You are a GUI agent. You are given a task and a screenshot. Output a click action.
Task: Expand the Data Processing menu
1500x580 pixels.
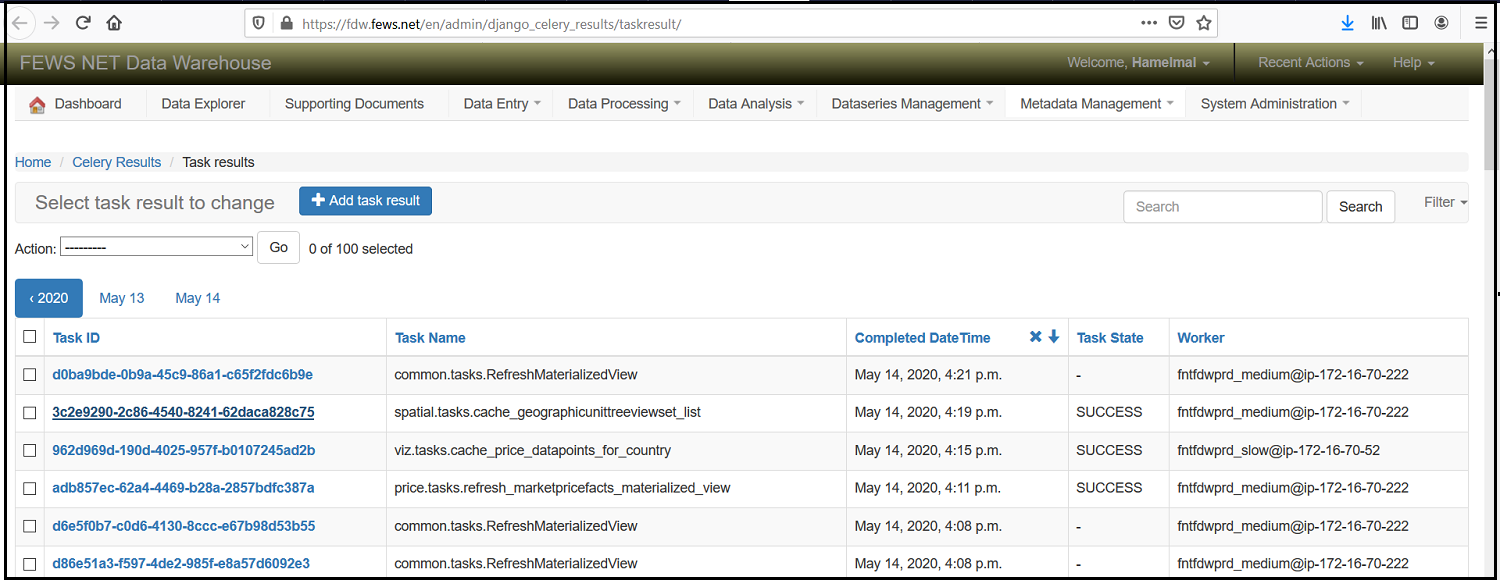(623, 104)
